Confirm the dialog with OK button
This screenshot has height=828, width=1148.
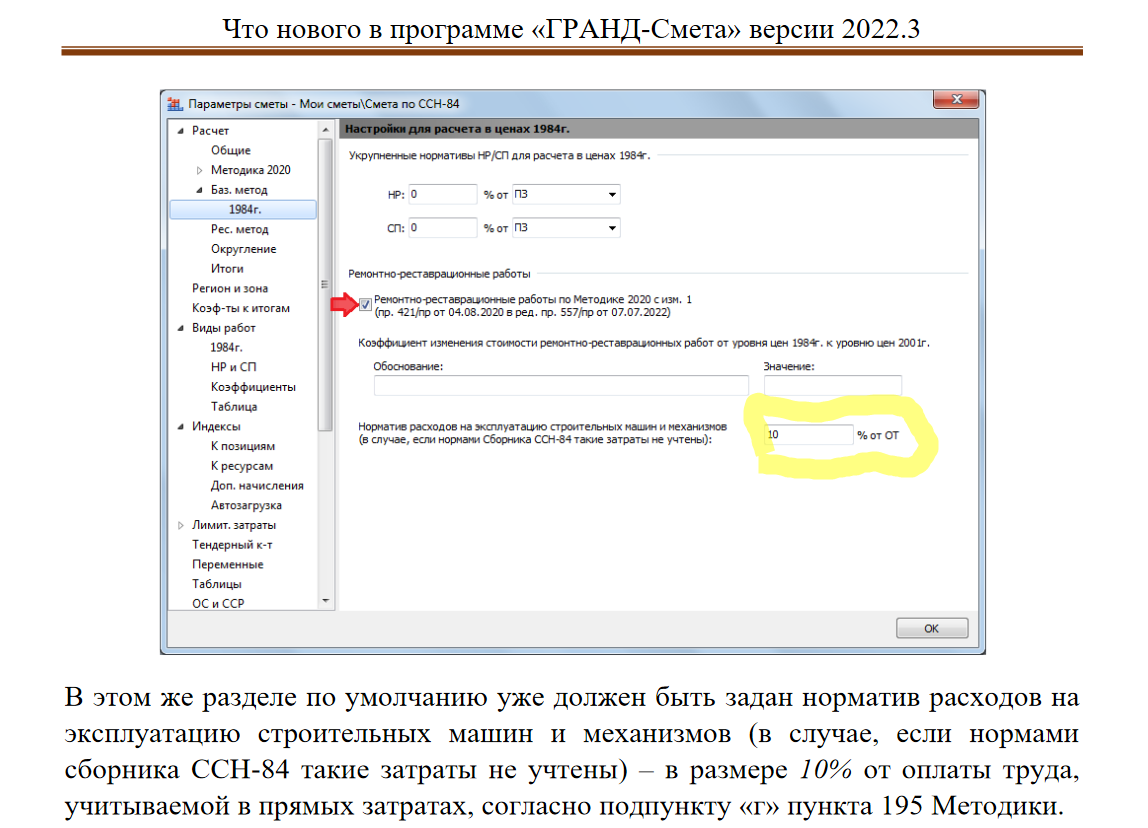pos(931,628)
